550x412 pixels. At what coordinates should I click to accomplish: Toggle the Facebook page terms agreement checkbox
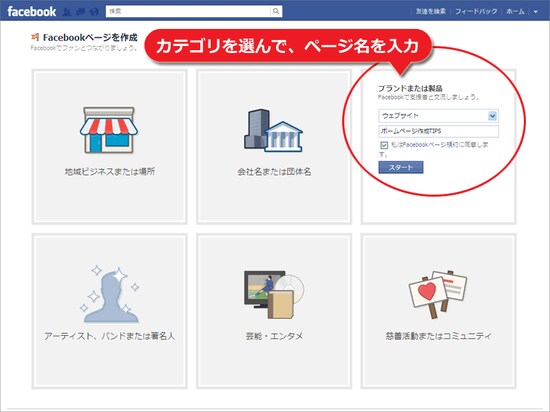(x=384, y=145)
